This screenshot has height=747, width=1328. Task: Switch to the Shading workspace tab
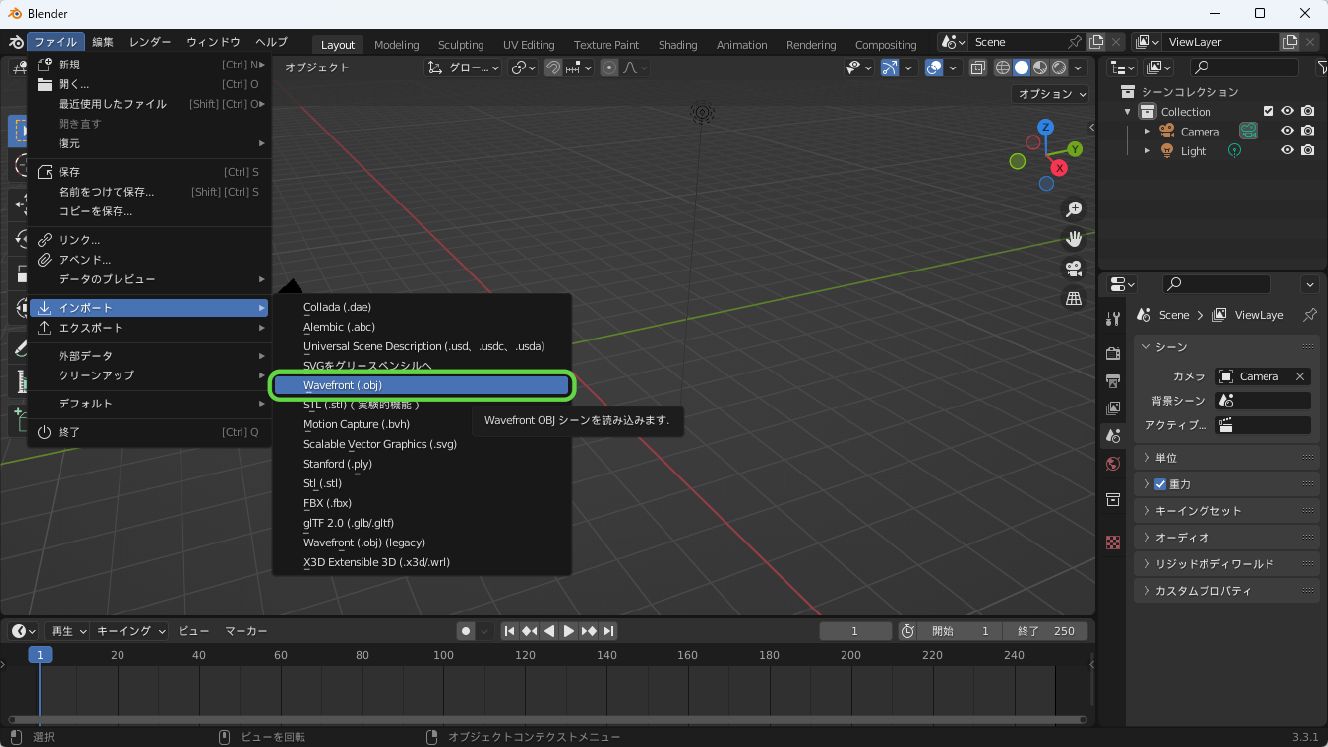point(678,44)
